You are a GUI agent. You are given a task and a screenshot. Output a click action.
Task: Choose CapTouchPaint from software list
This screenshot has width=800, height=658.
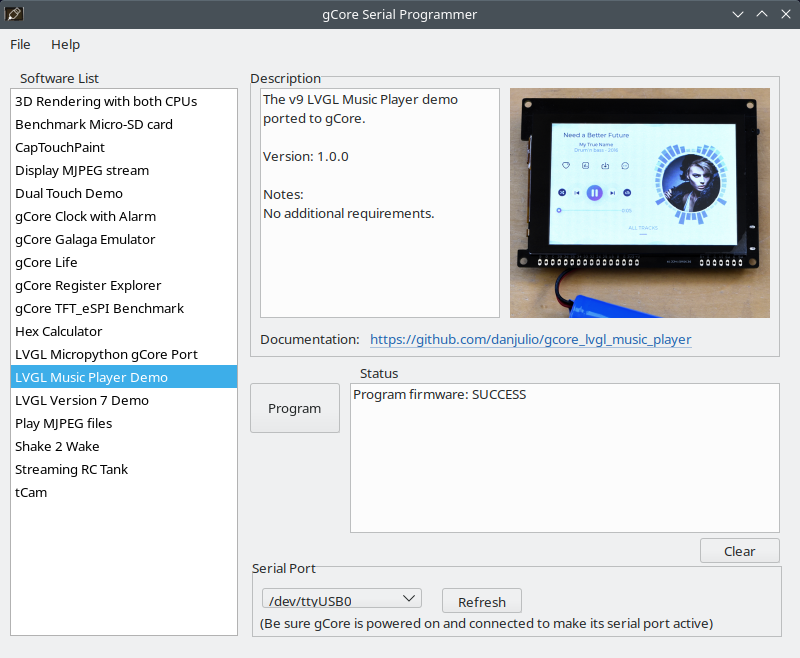(x=60, y=147)
